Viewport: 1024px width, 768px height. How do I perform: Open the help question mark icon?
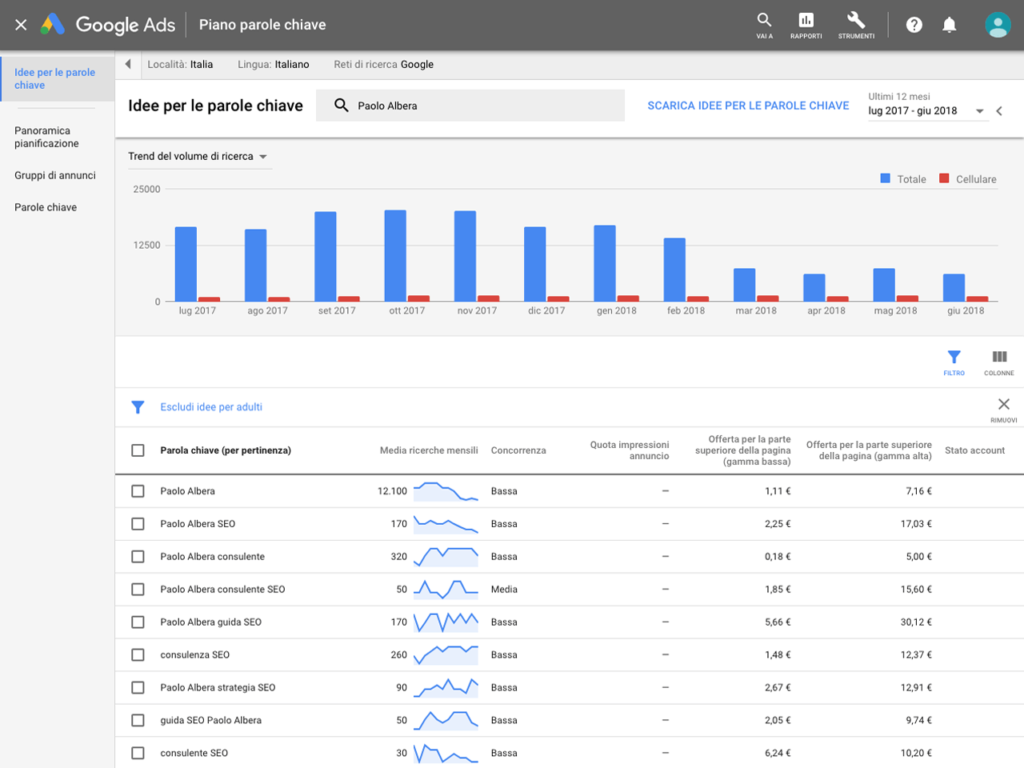point(914,25)
